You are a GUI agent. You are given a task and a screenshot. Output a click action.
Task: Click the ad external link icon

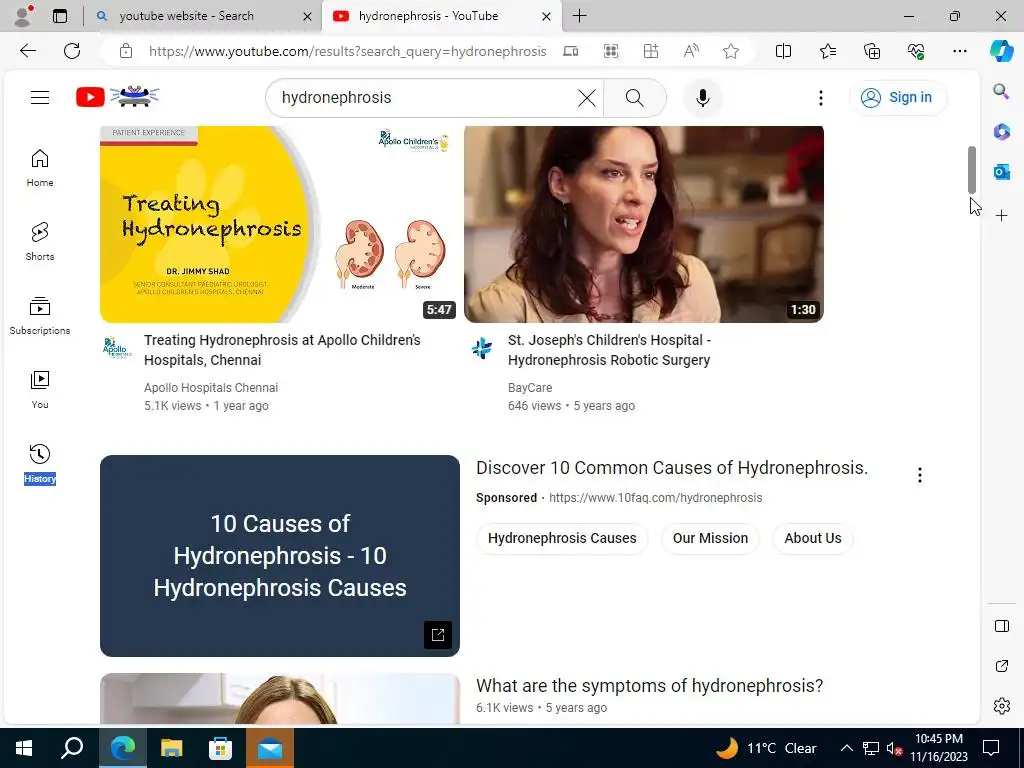tap(438, 634)
